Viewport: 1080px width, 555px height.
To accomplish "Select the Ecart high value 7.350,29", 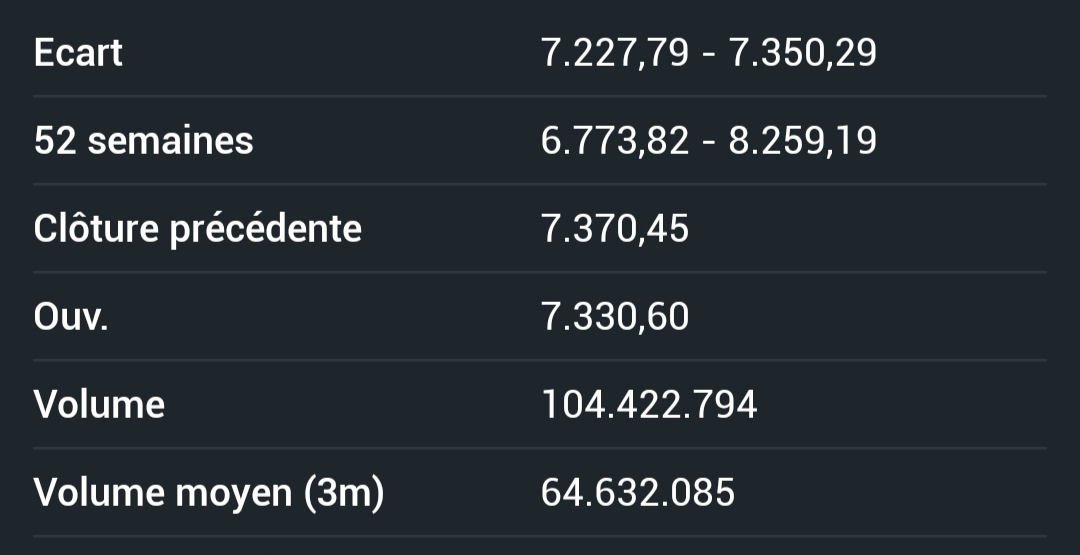I will coord(802,53).
